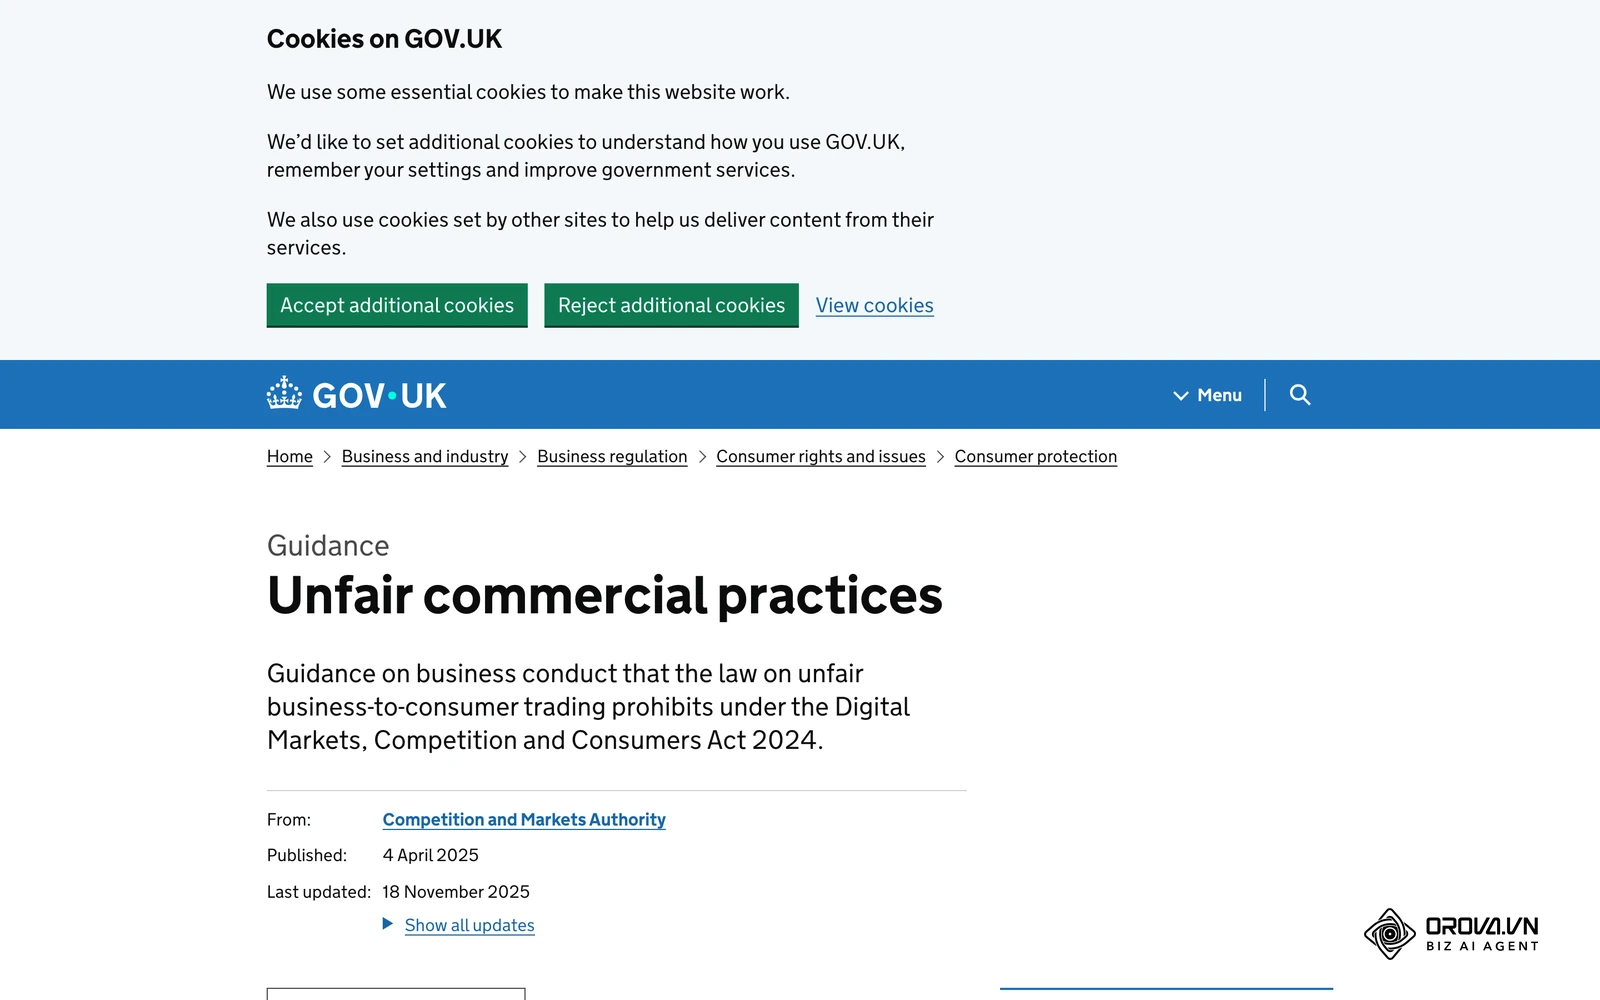Image resolution: width=1600 pixels, height=1000 pixels.
Task: Visit Competition and Markets Authority page
Action: click(x=524, y=820)
